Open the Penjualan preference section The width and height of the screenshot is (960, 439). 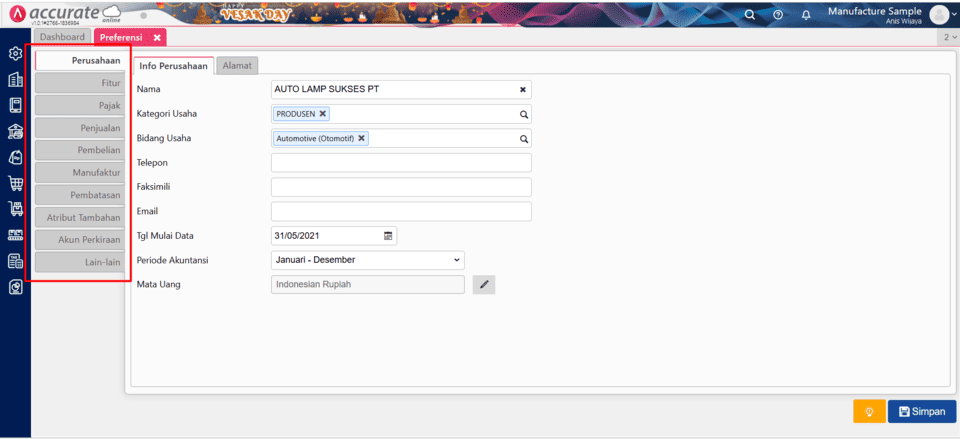click(x=80, y=128)
